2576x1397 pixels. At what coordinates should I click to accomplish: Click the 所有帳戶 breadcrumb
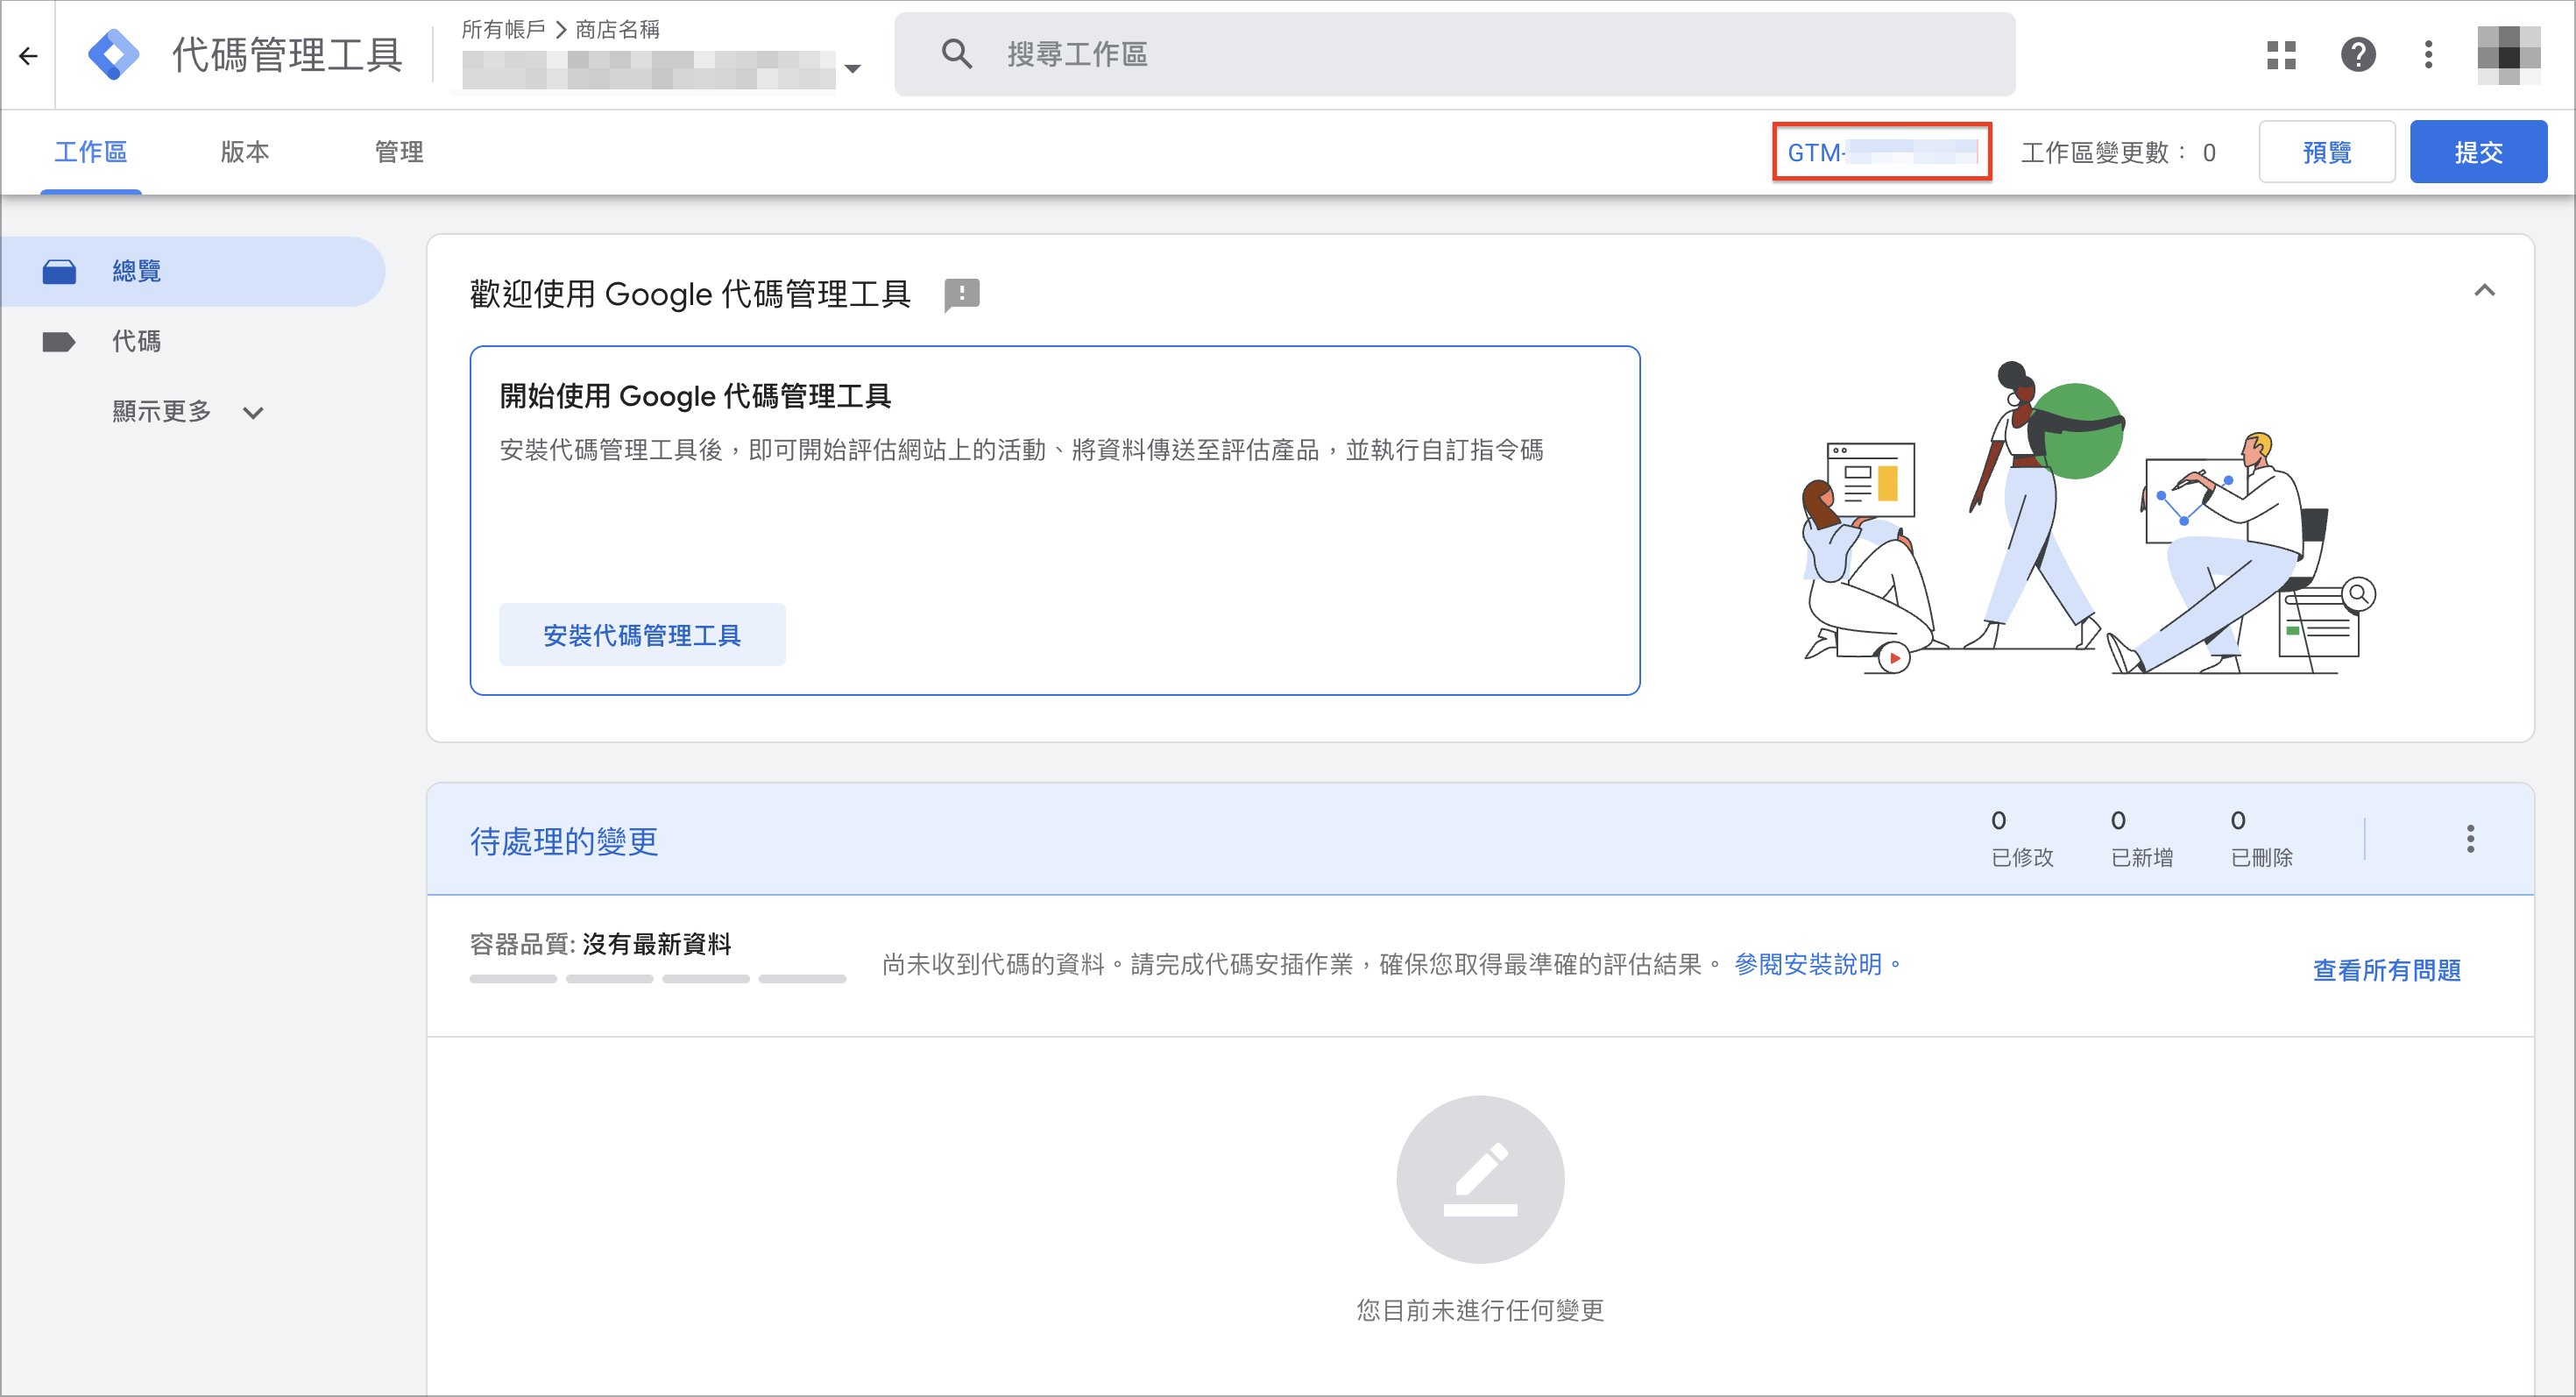click(x=503, y=29)
